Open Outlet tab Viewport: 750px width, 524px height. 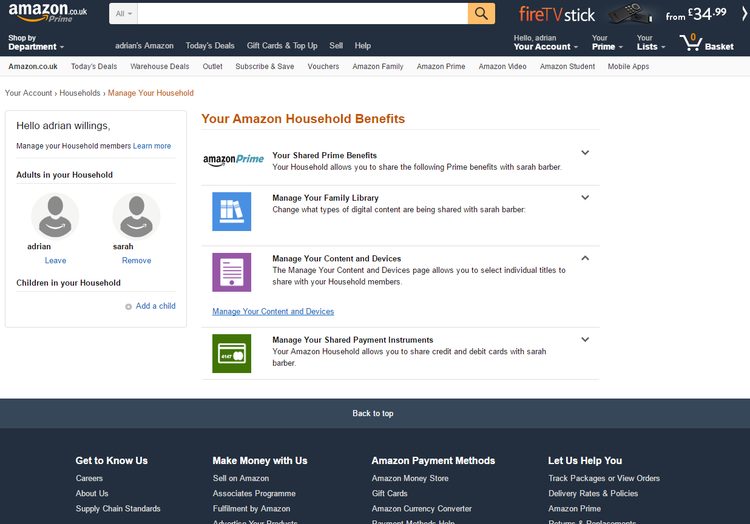click(212, 66)
